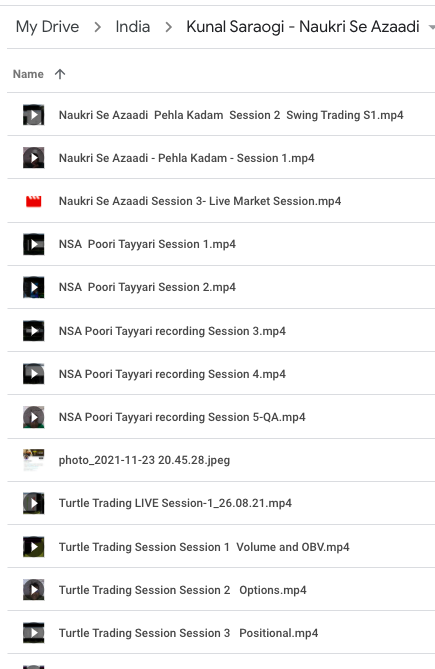
Task: Click the video icon for NSA Poori Tayyari Session 1
Action: (34, 244)
